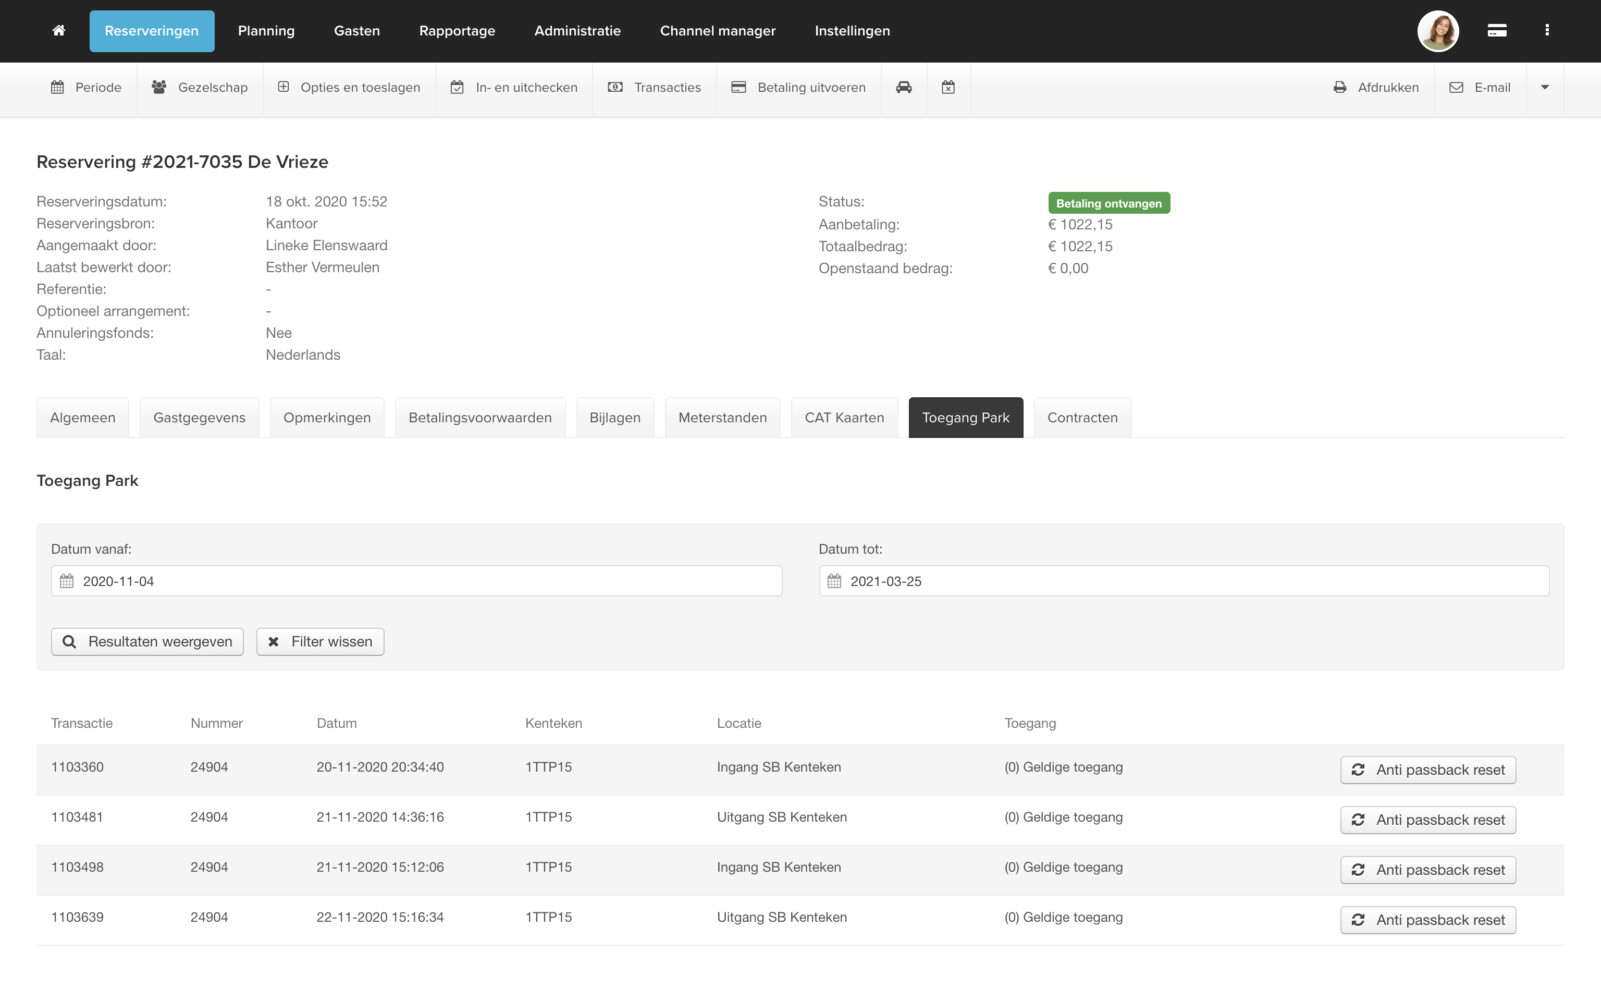Click the car icon in toolbar
1601x1001 pixels.
904,88
